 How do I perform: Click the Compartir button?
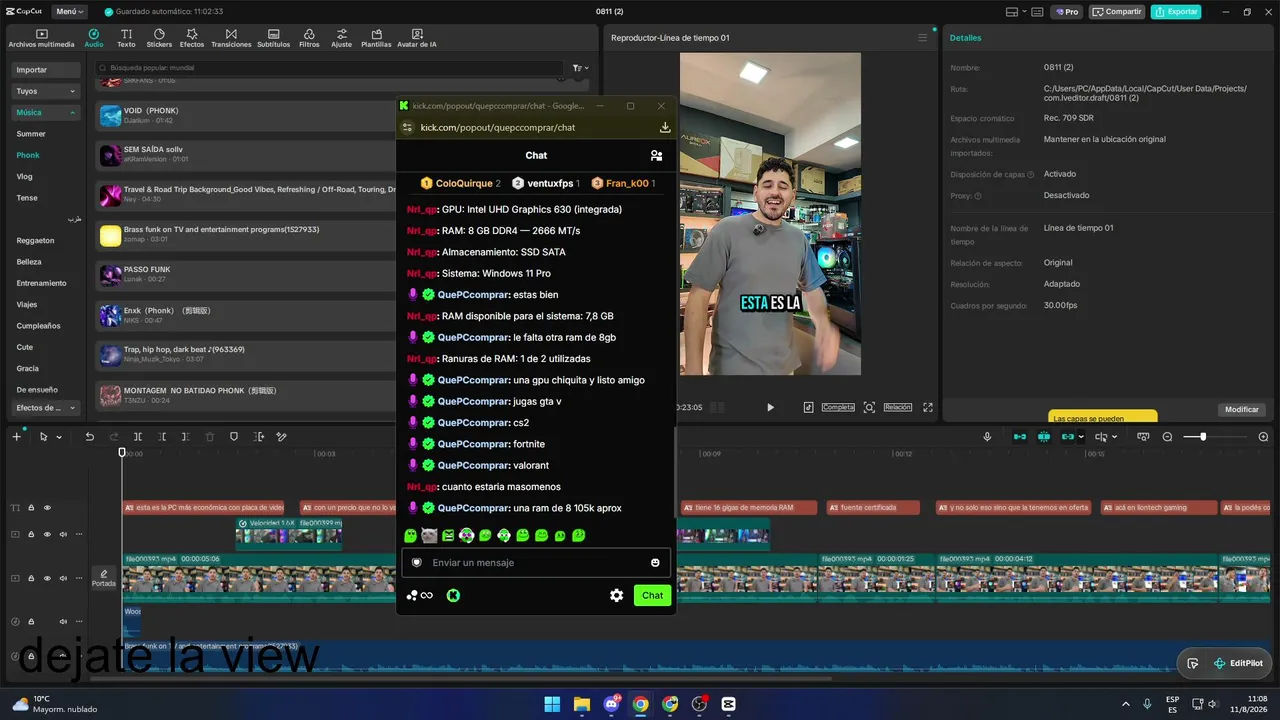pos(1117,12)
